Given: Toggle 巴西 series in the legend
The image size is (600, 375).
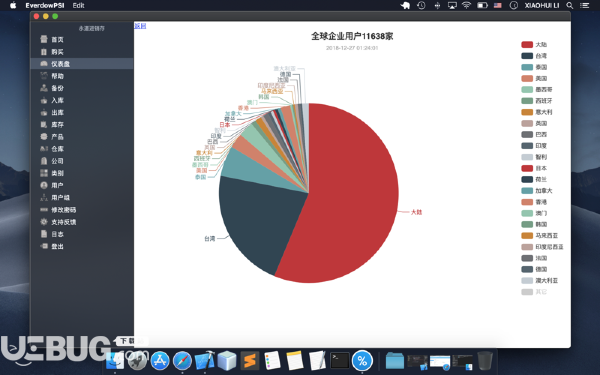Looking at the screenshot, I should [x=534, y=134].
